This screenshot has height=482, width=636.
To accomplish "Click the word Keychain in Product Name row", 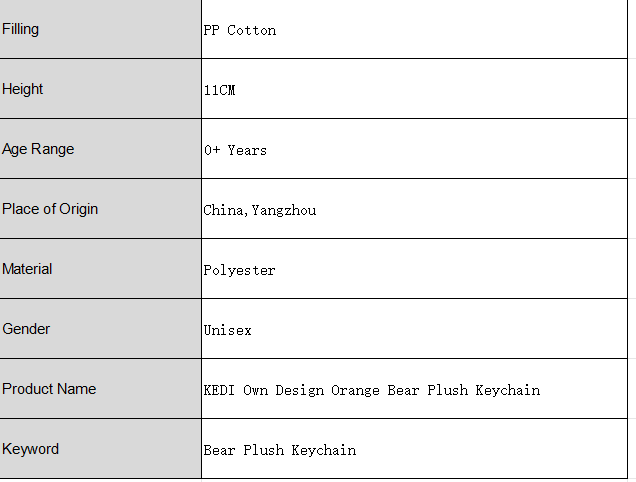I will coord(508,390).
